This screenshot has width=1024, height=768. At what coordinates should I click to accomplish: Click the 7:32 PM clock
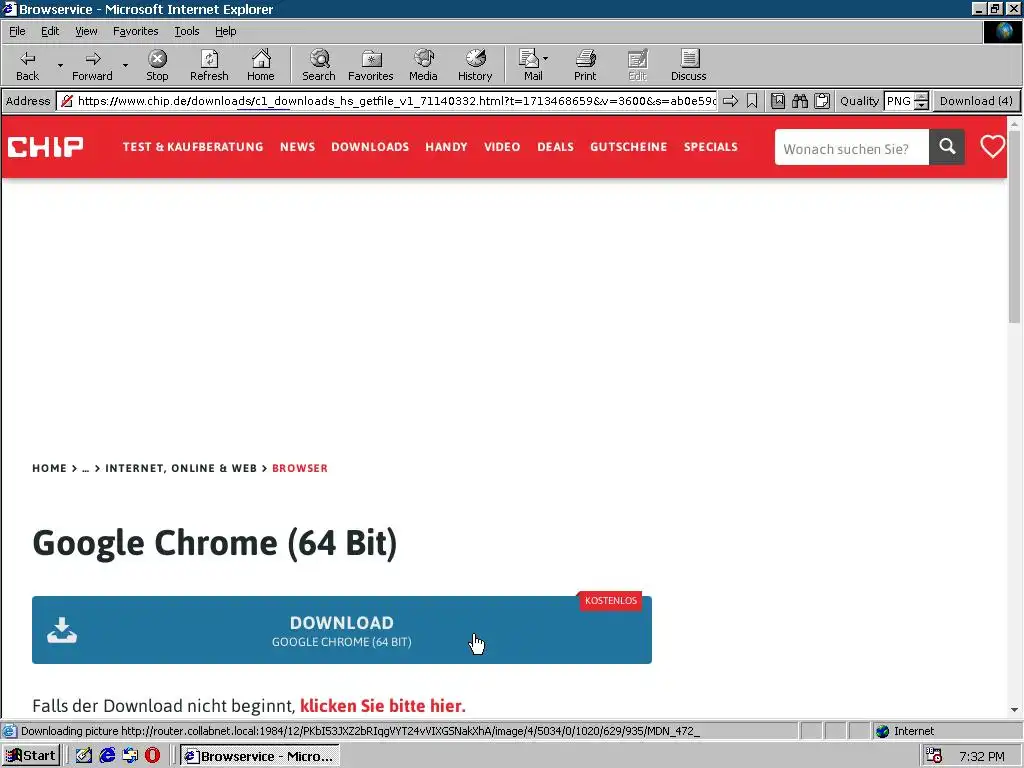click(x=982, y=756)
